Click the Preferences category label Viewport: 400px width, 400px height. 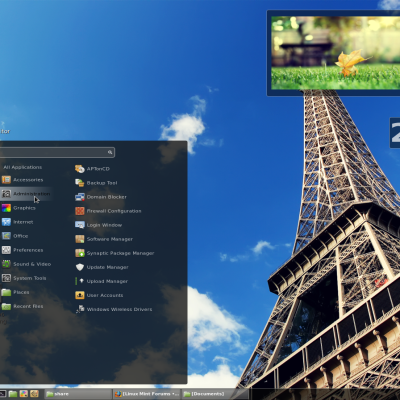28,250
